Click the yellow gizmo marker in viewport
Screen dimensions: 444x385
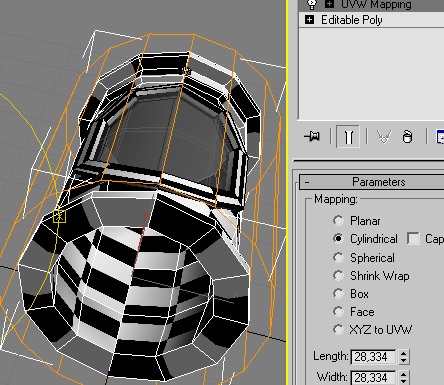coord(60,216)
